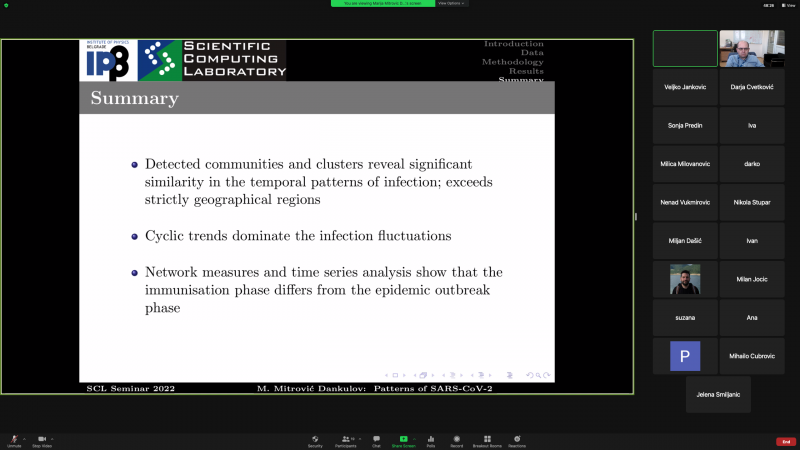Go to previous slide in beamer navigation
Image resolution: width=800 pixels, height=450 pixels.
pyautogui.click(x=386, y=376)
